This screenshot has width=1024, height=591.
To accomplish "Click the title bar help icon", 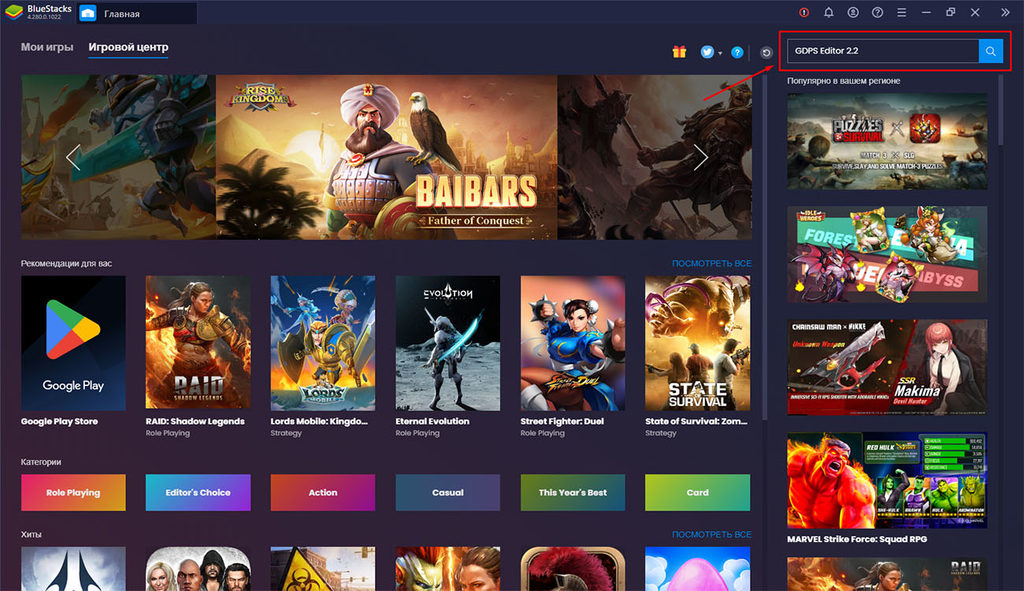I will point(877,12).
